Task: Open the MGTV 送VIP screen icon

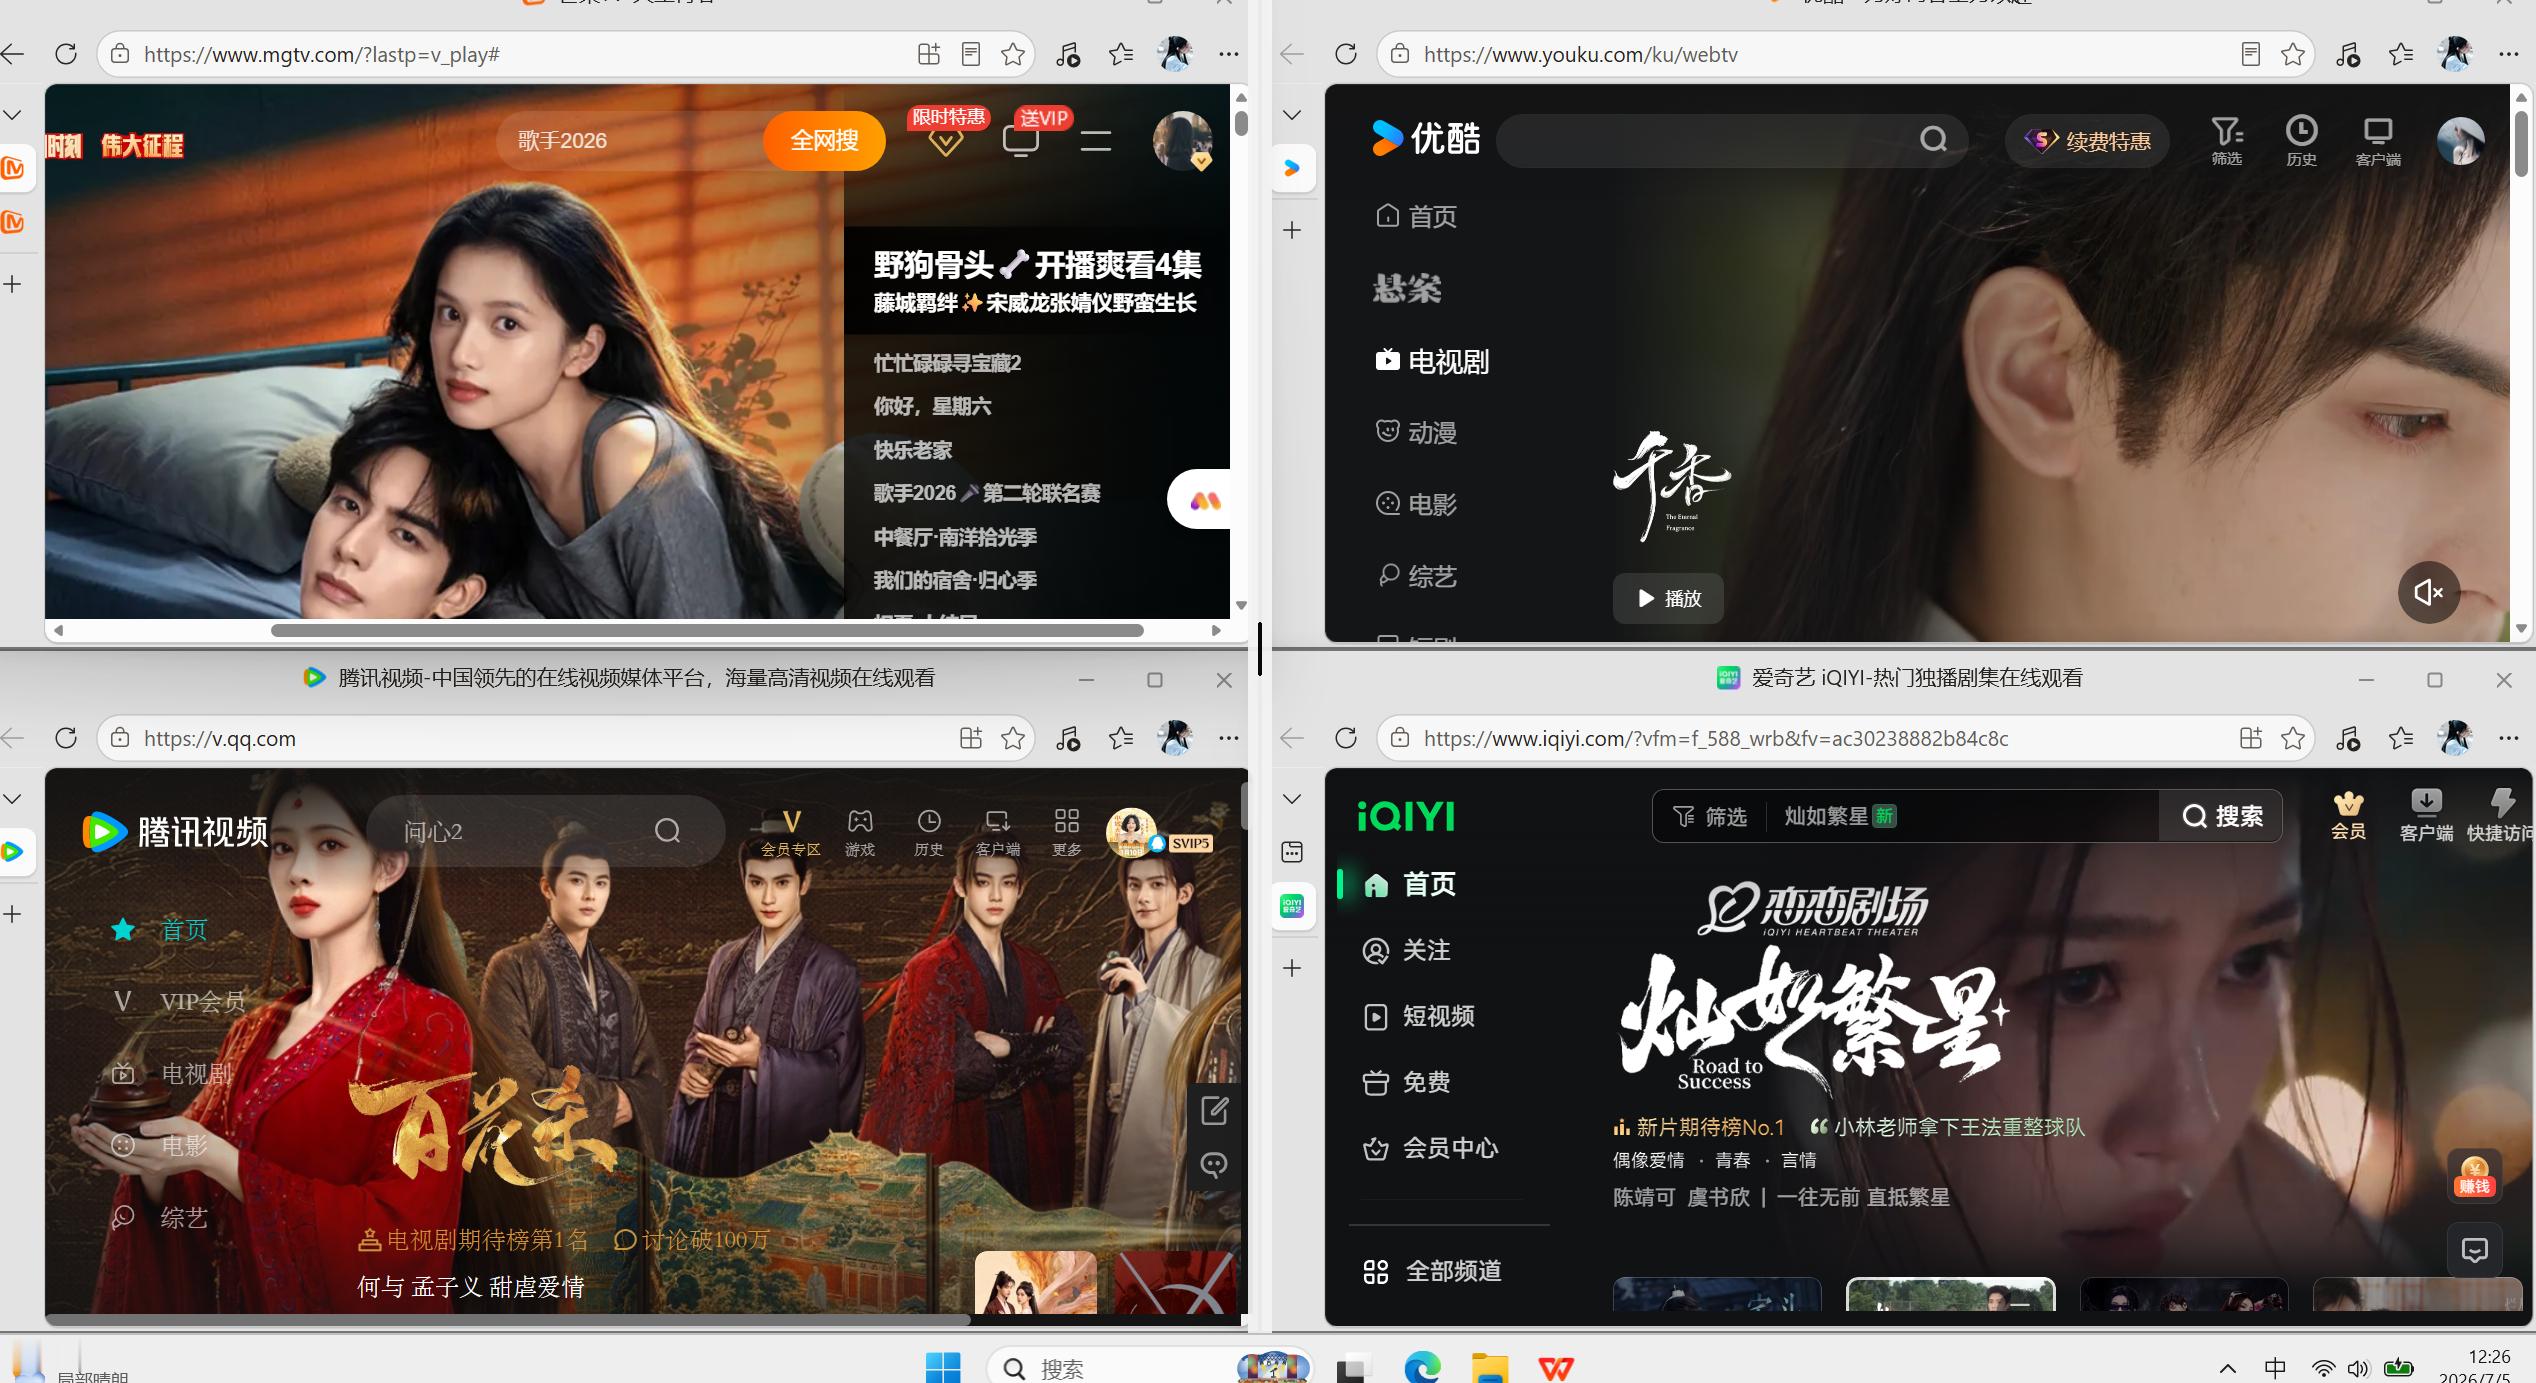Action: [x=1020, y=141]
